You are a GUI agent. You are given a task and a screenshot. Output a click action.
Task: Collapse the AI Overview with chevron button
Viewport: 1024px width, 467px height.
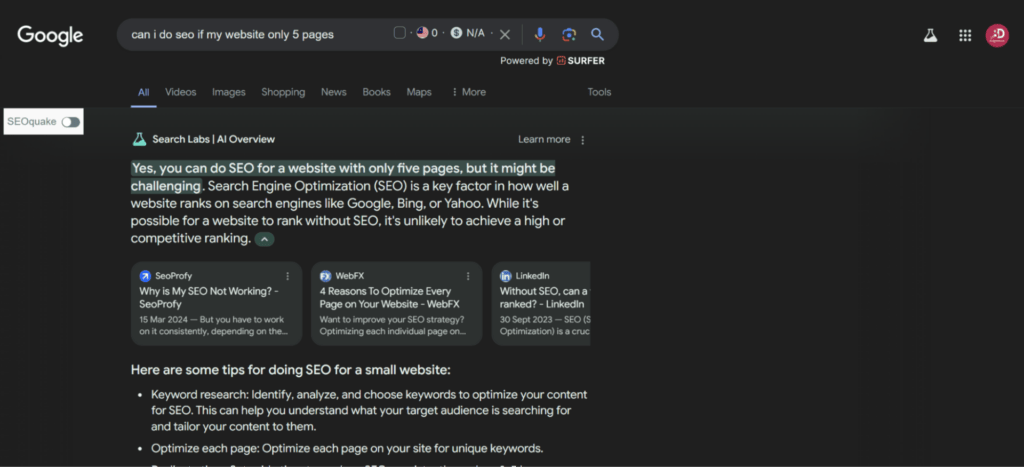[264, 239]
